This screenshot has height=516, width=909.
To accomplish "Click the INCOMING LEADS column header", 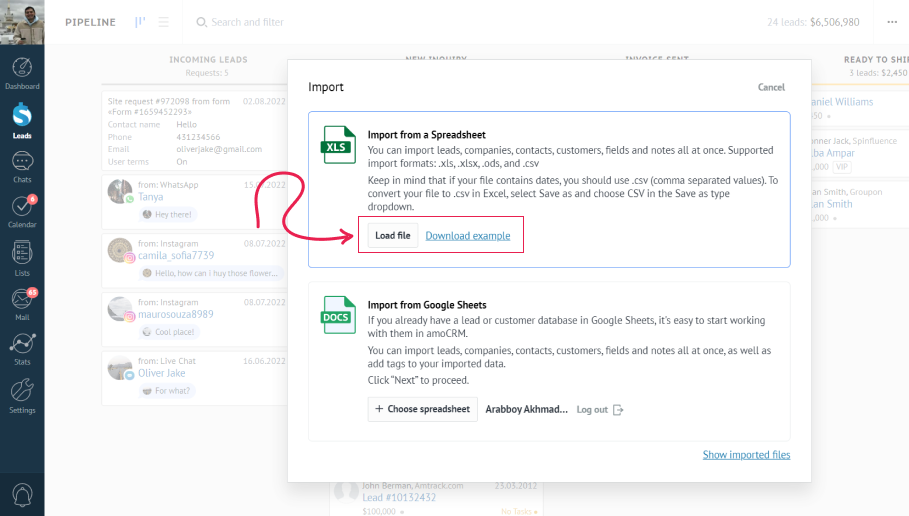I will (x=208, y=59).
